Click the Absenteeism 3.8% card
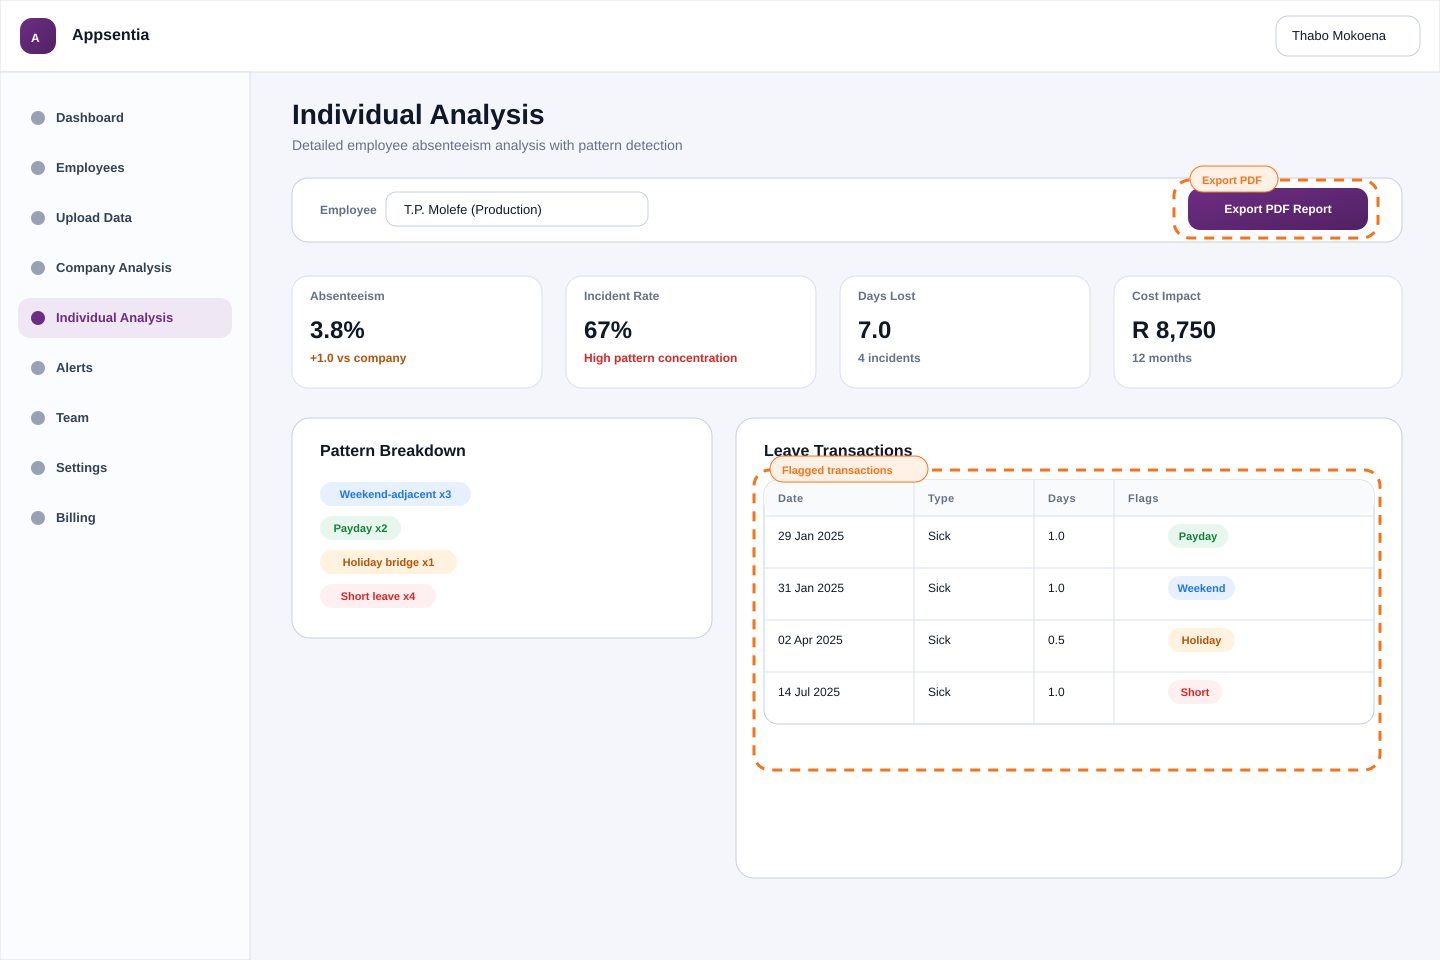 [x=417, y=332]
